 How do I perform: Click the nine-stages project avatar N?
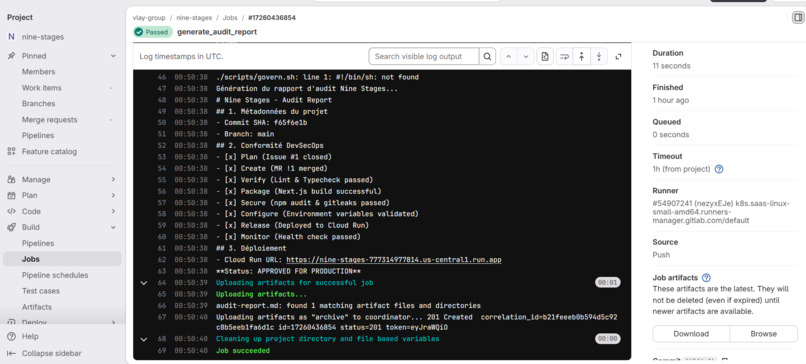pos(12,37)
